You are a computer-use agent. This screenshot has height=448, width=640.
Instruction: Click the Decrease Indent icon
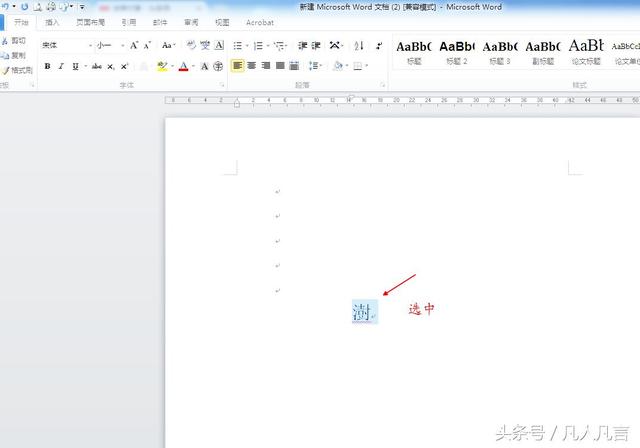pos(302,46)
